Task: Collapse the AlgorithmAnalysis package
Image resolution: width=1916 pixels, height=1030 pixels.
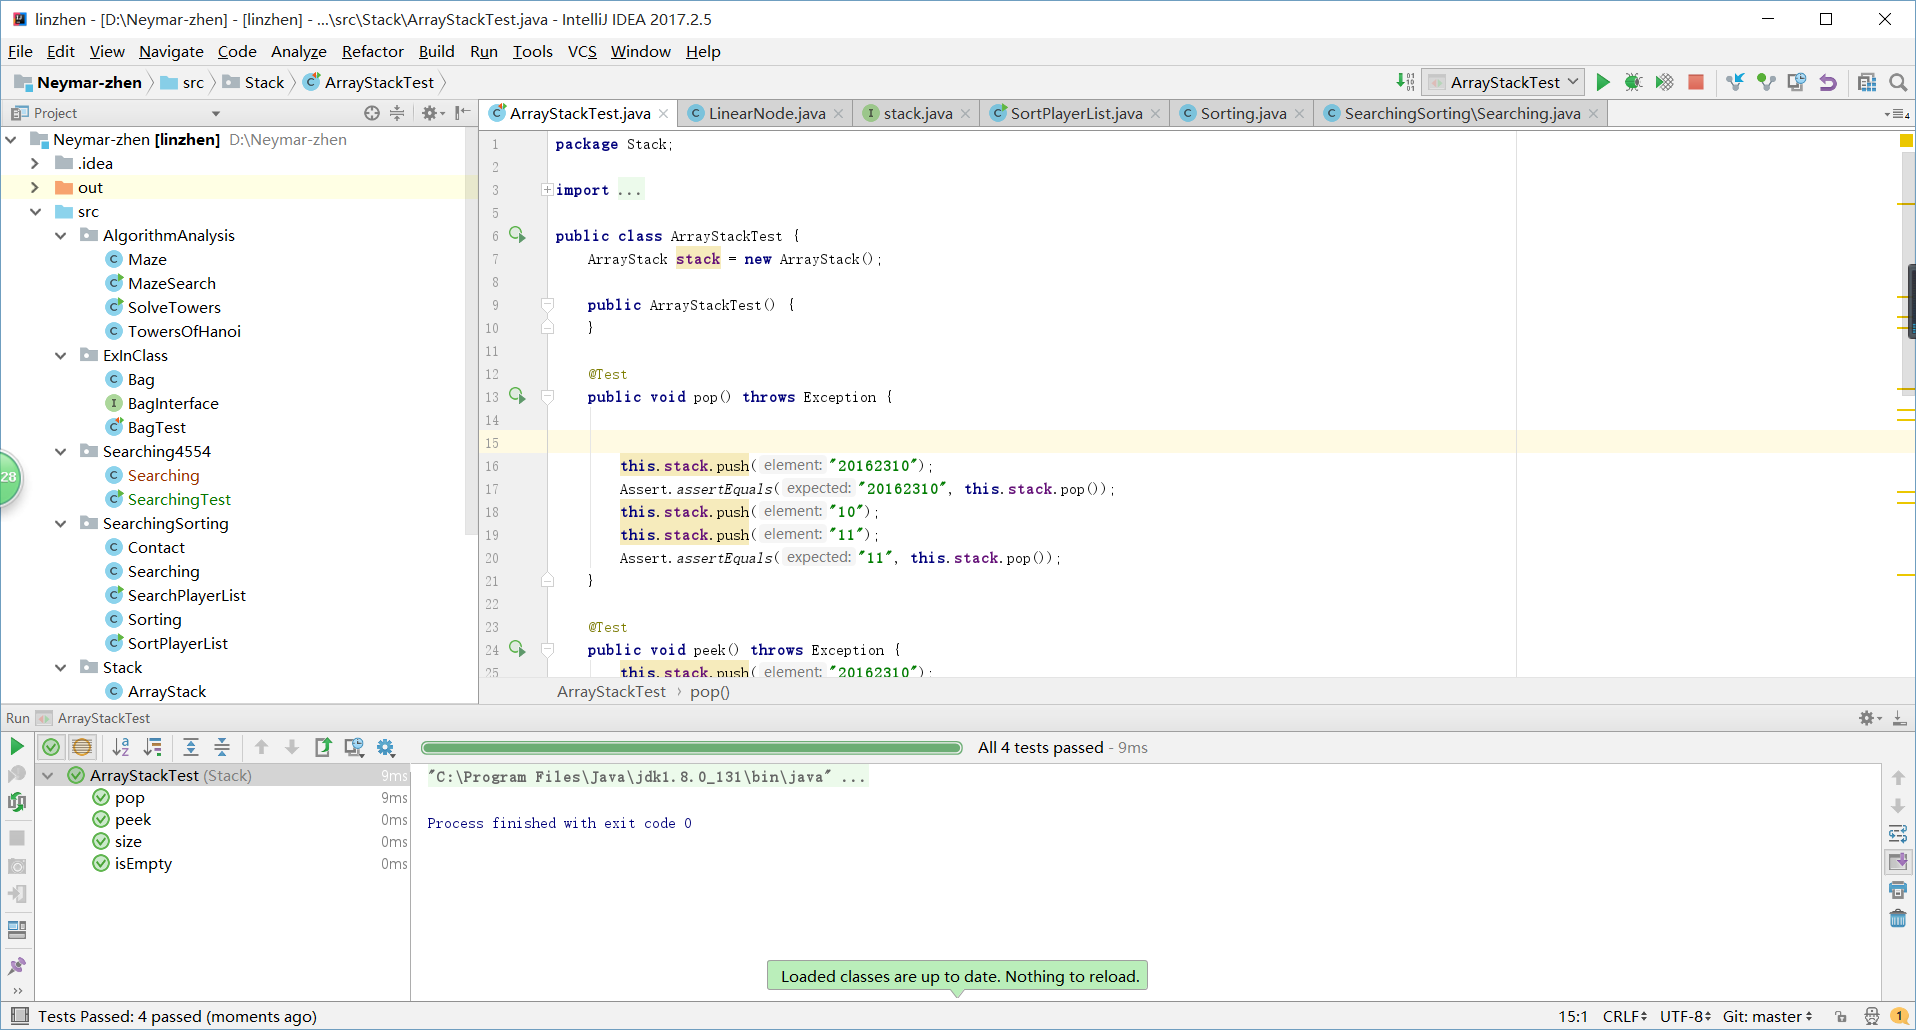Action: coord(60,235)
